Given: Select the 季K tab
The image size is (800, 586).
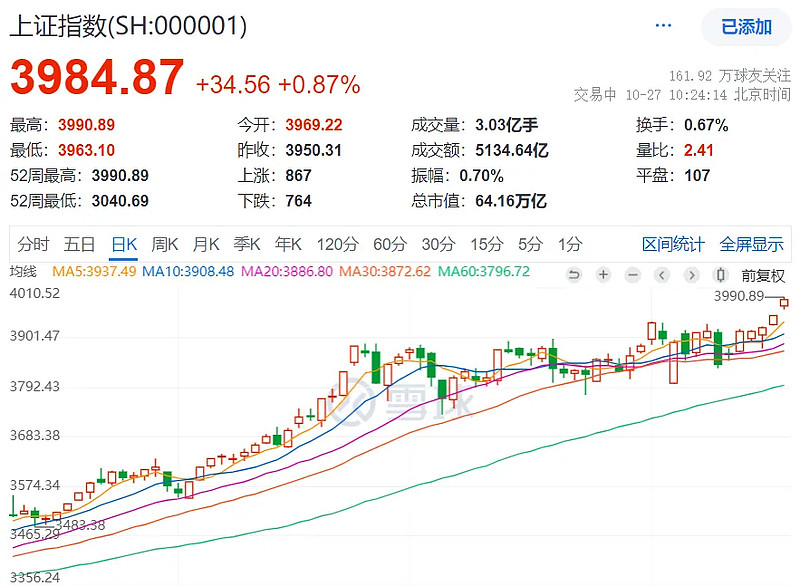Looking at the screenshot, I should tap(247, 244).
